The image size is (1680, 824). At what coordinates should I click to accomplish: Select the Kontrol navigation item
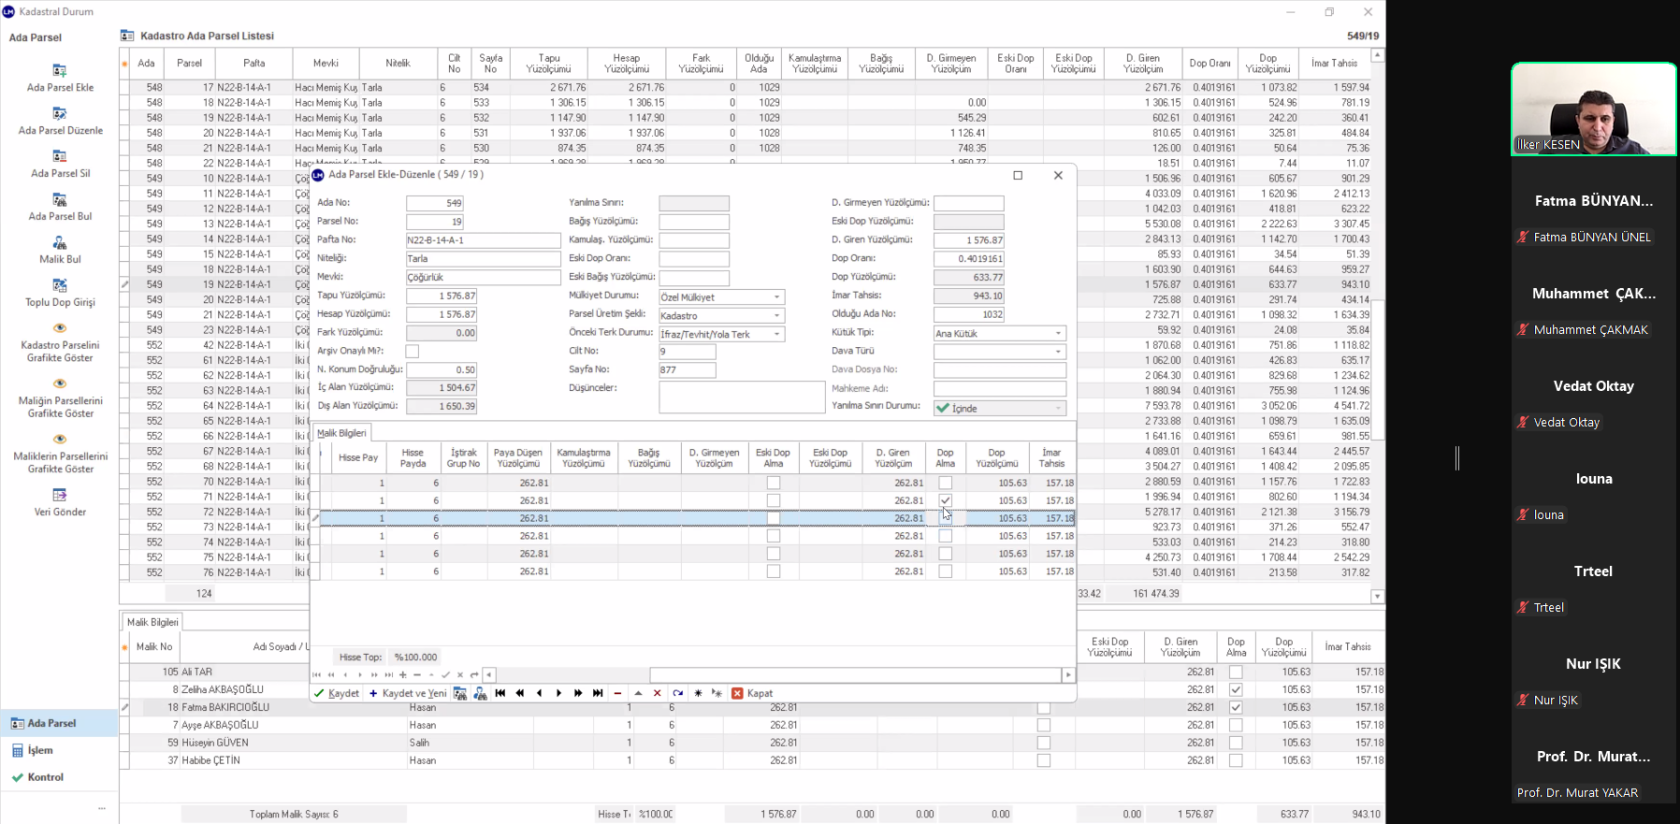tap(60, 777)
